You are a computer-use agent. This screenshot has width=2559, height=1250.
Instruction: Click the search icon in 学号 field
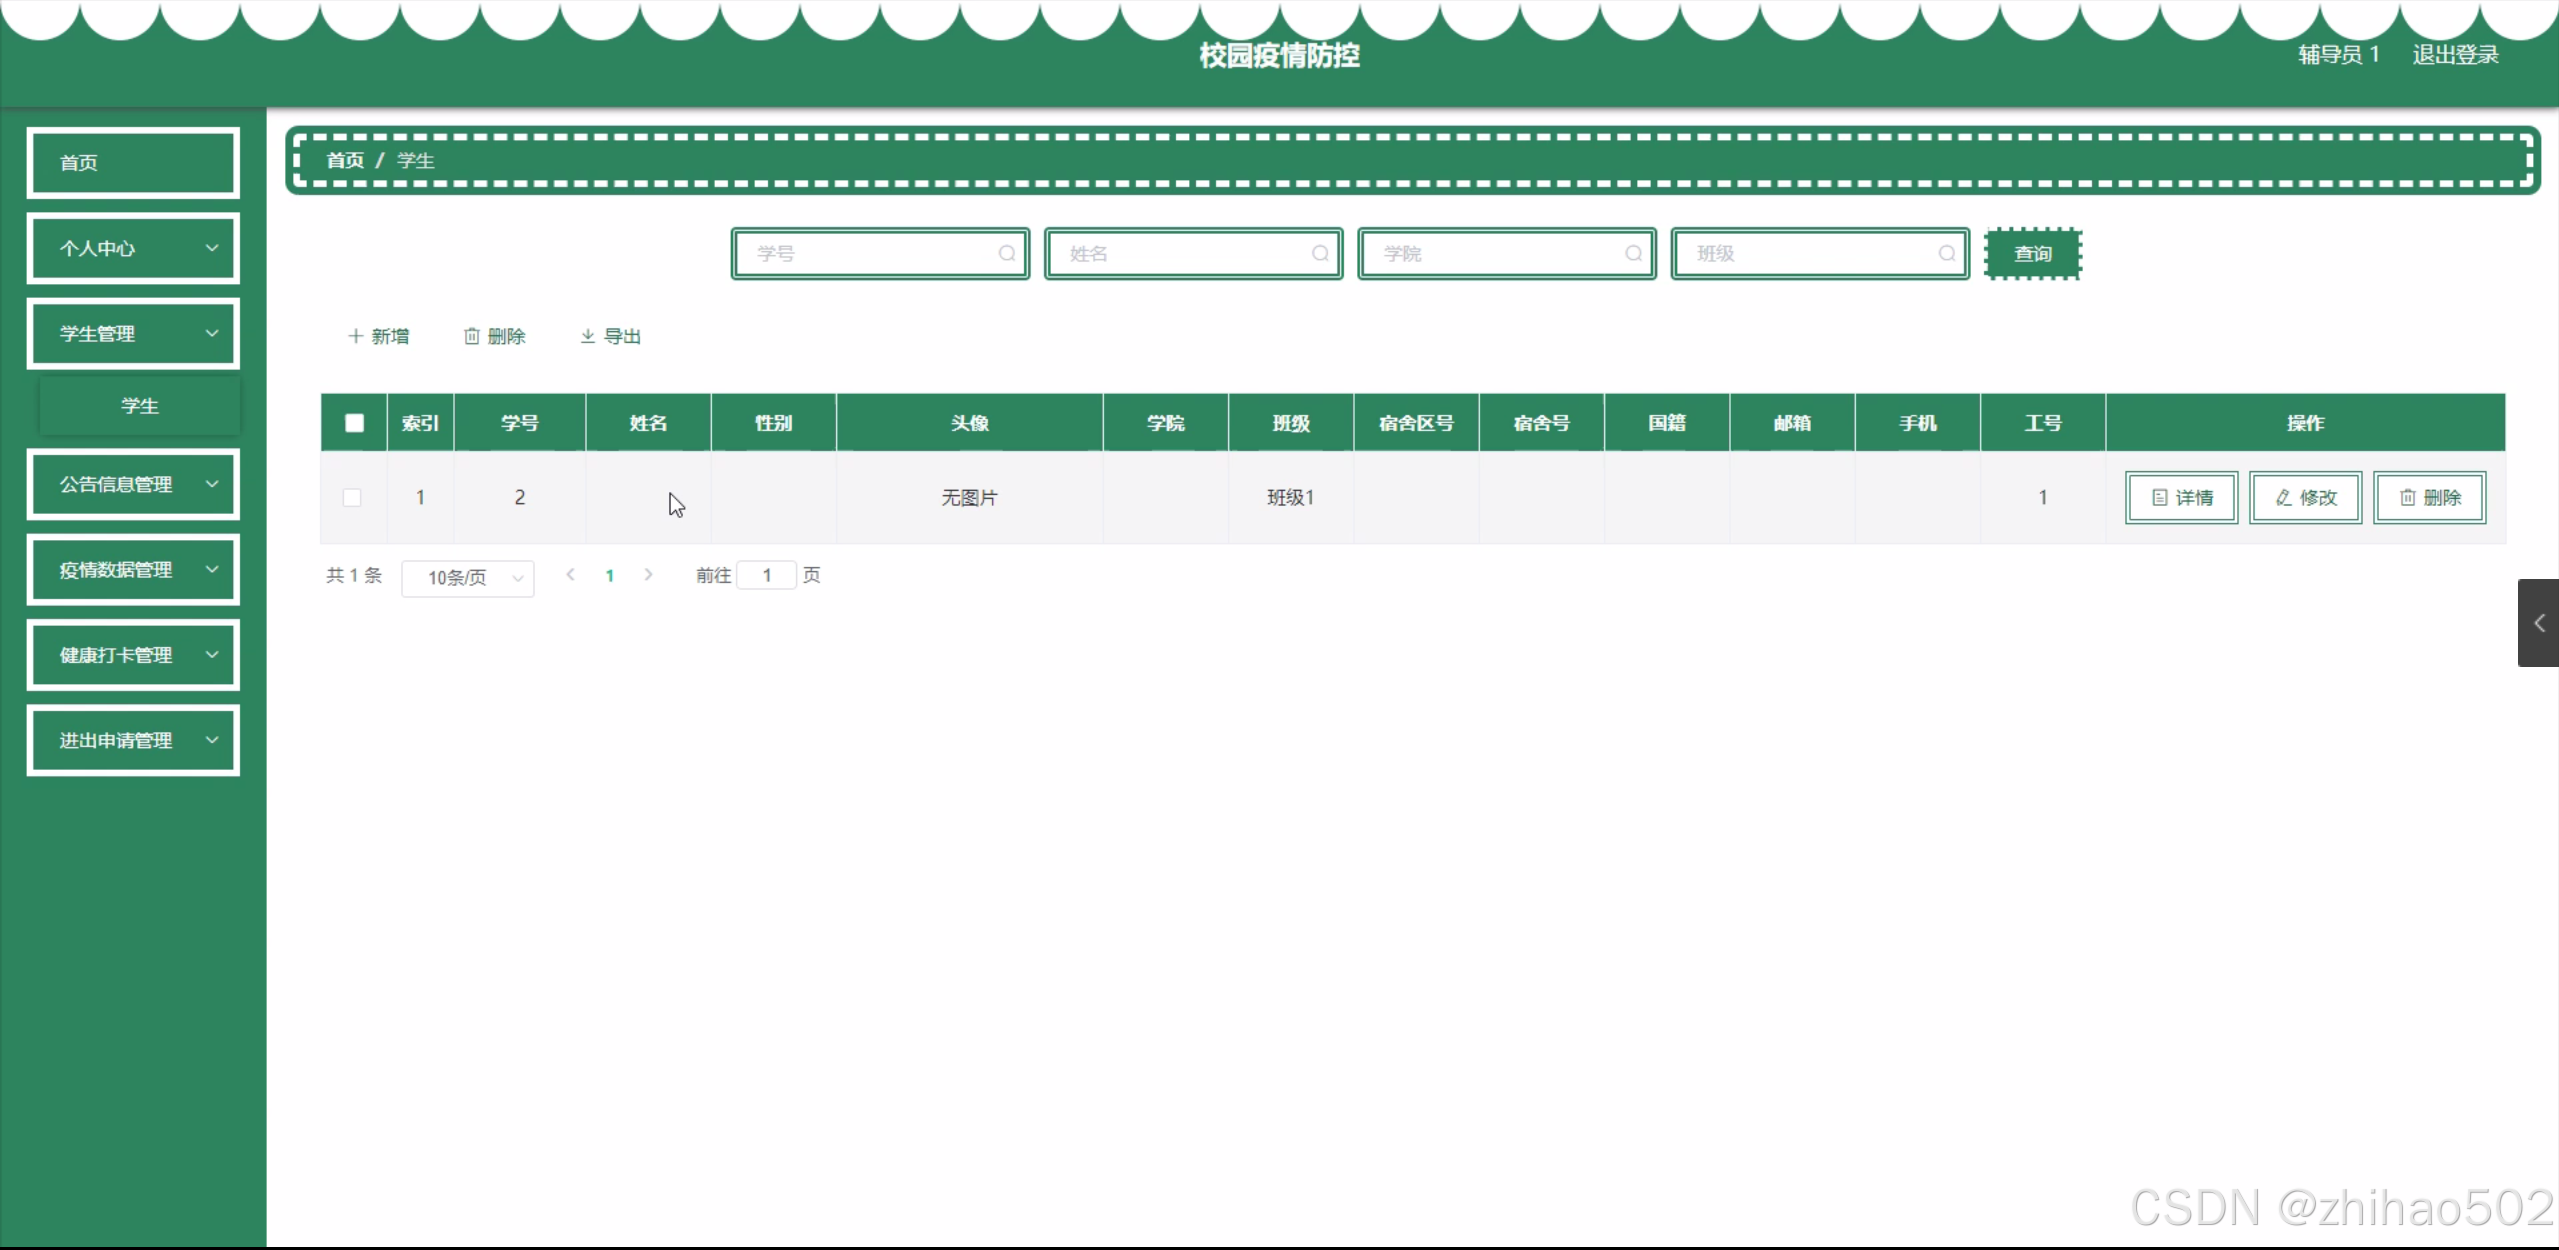(x=1006, y=254)
